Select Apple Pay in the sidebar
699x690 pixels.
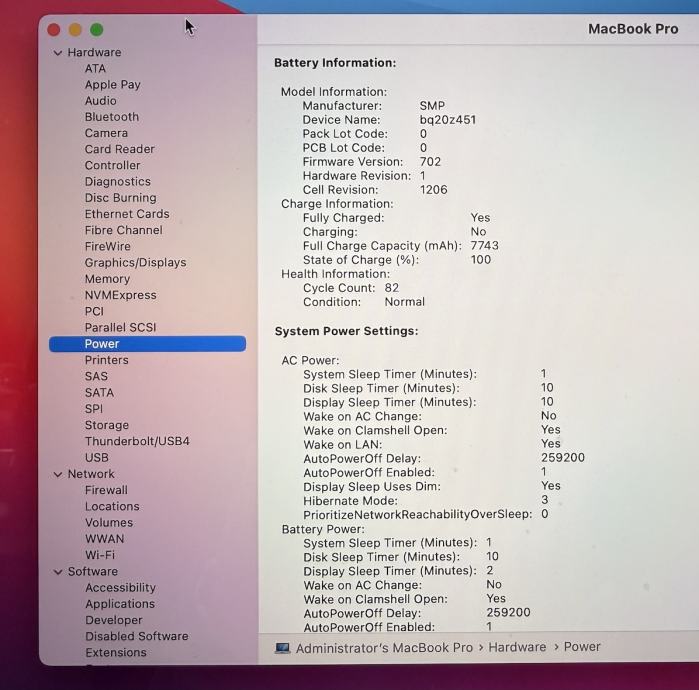(x=113, y=85)
